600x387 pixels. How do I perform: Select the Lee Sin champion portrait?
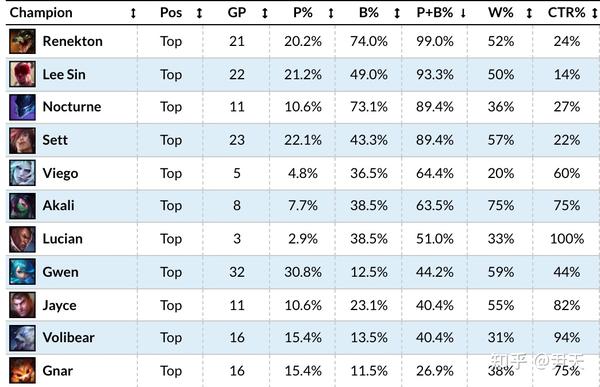tap(23, 74)
